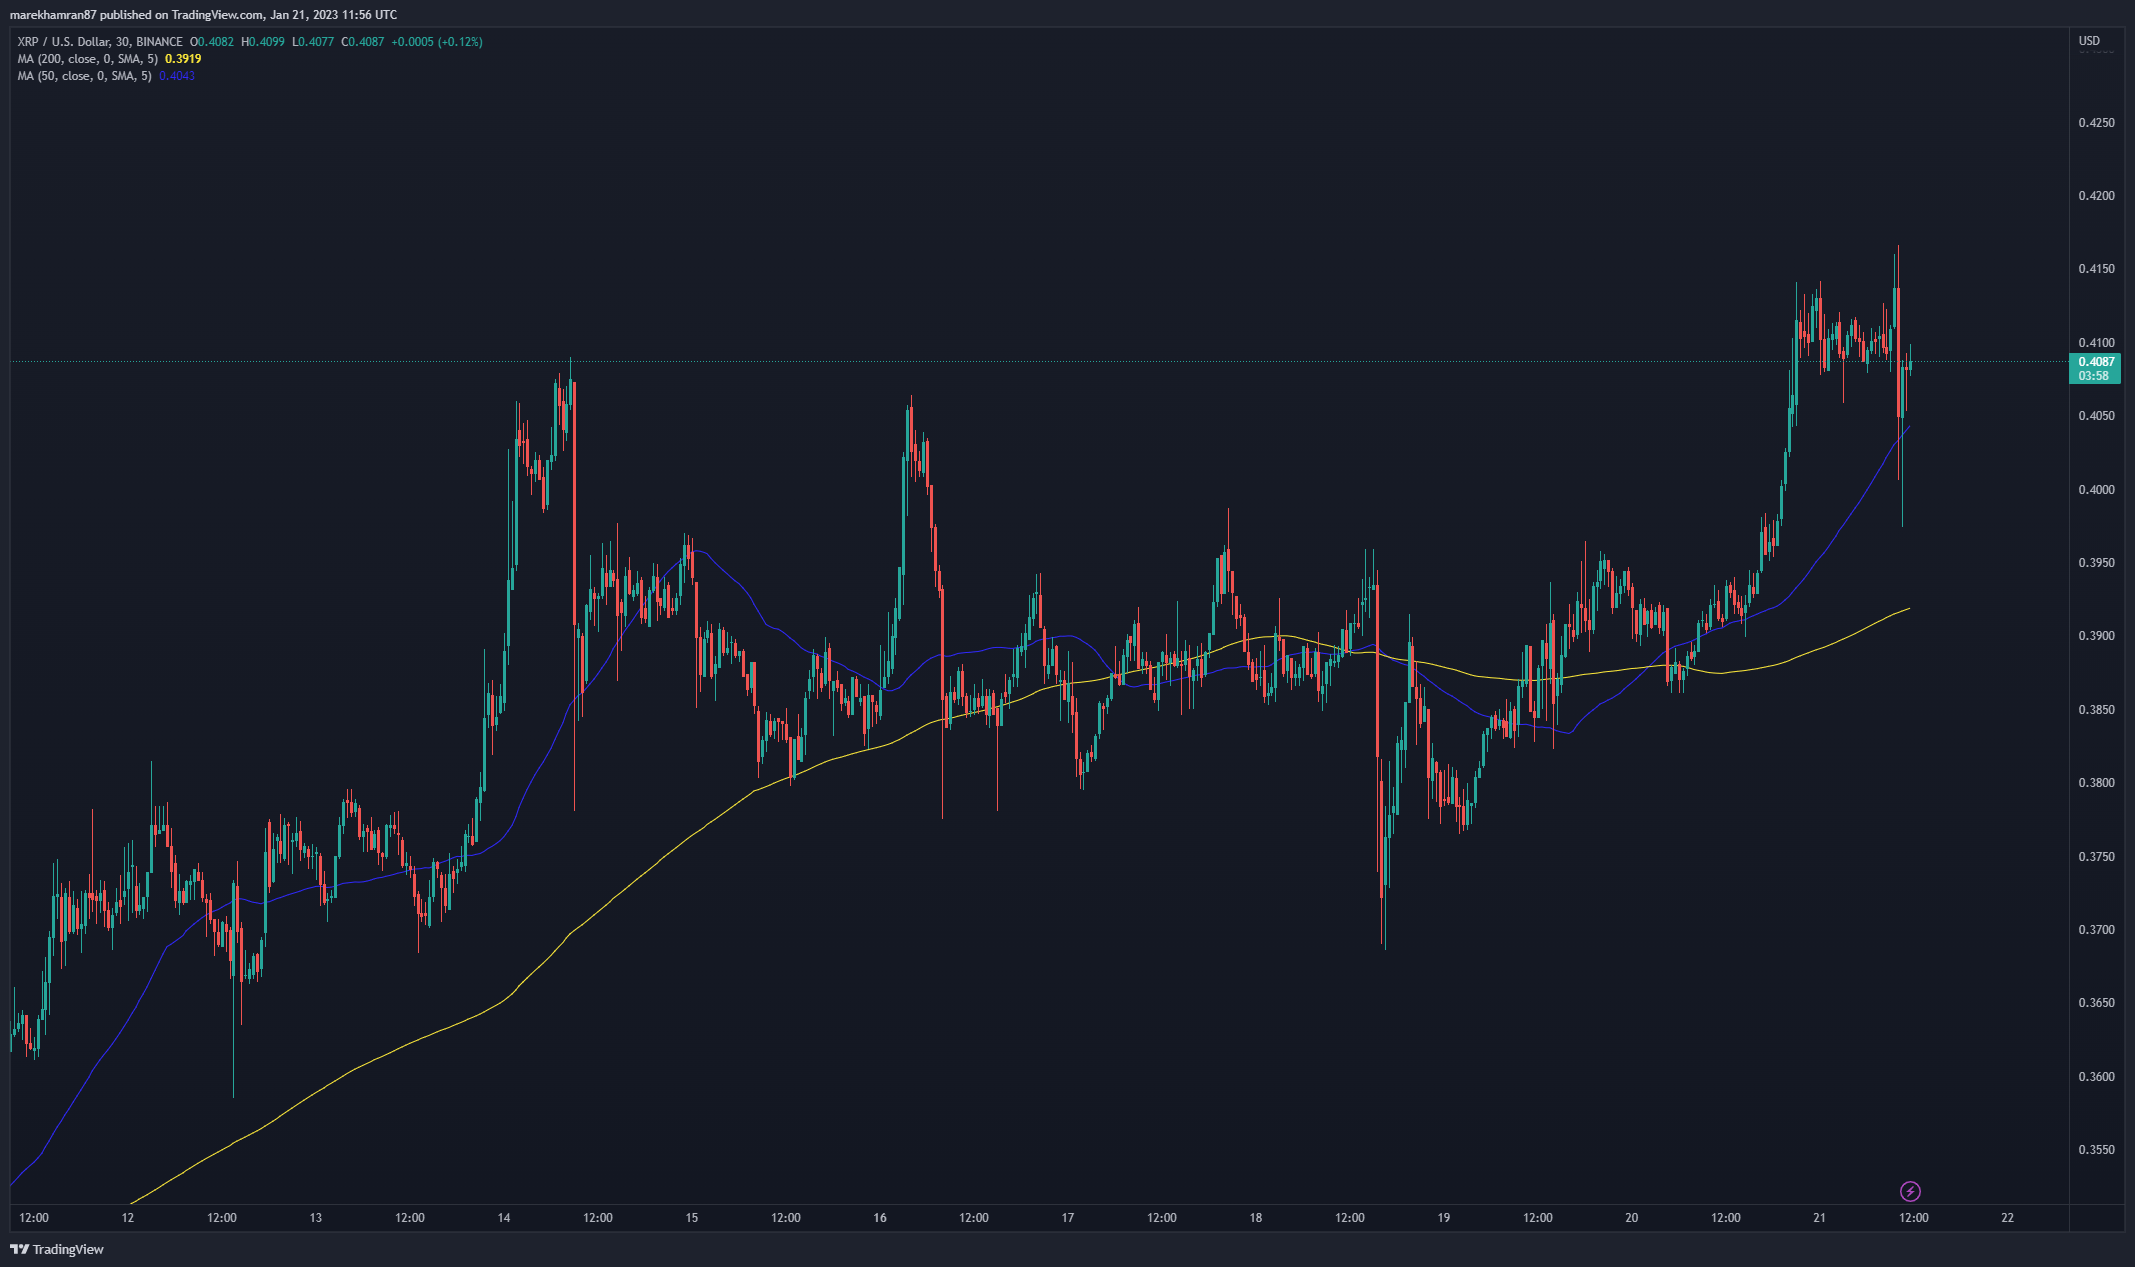Click the C0.4087 close price value
Screen dimensions: 2135x1267
click(363, 42)
